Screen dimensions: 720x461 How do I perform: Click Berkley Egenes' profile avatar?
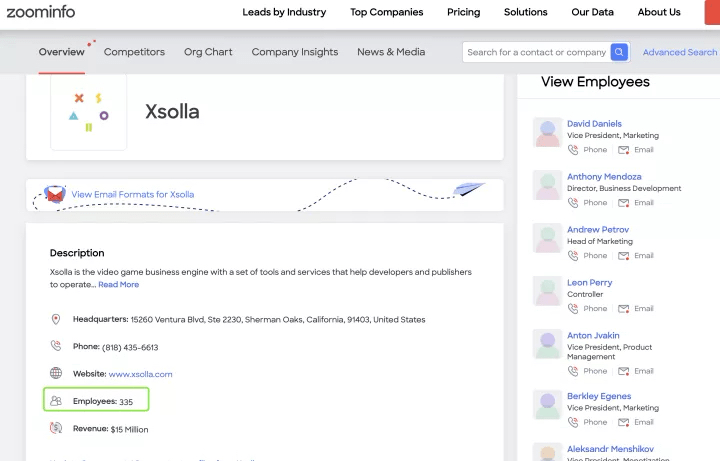[547, 404]
